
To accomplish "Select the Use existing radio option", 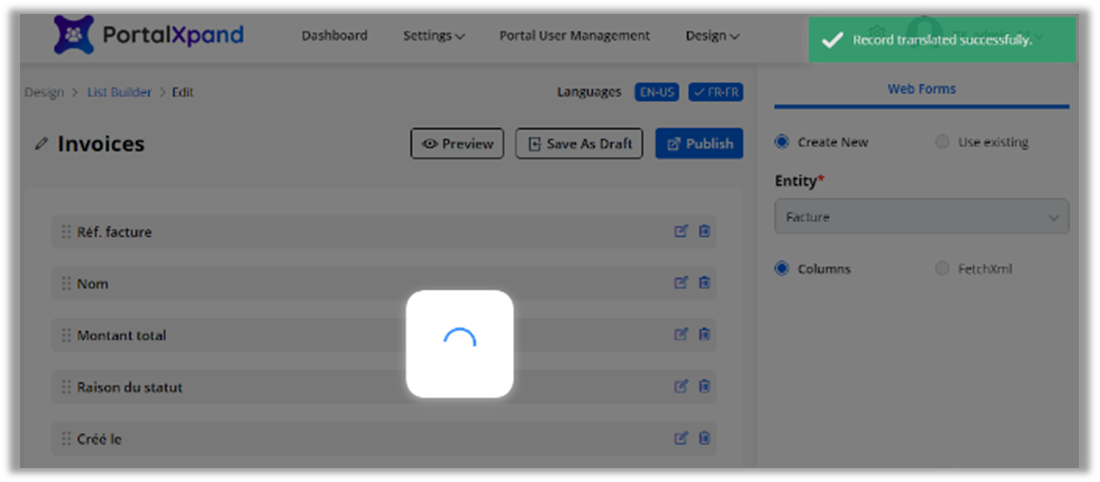I will [942, 142].
